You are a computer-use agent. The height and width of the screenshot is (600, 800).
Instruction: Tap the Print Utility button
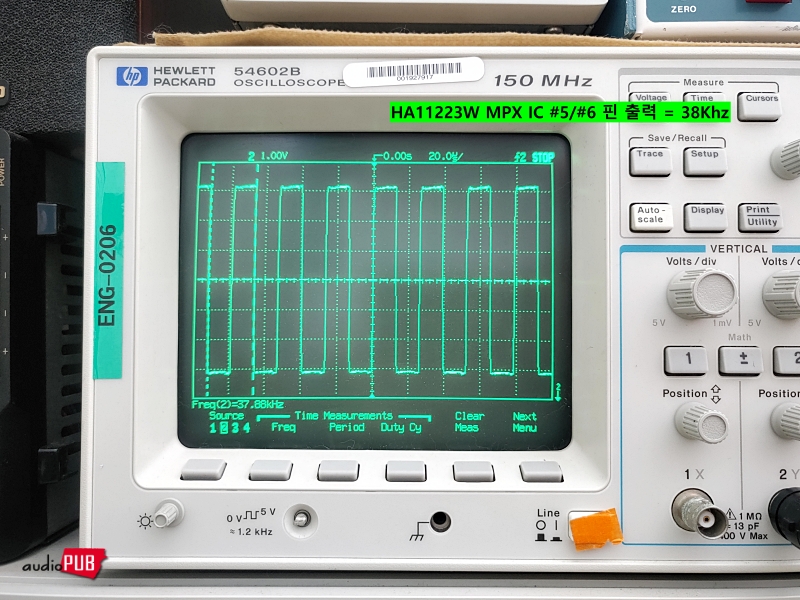[x=760, y=218]
